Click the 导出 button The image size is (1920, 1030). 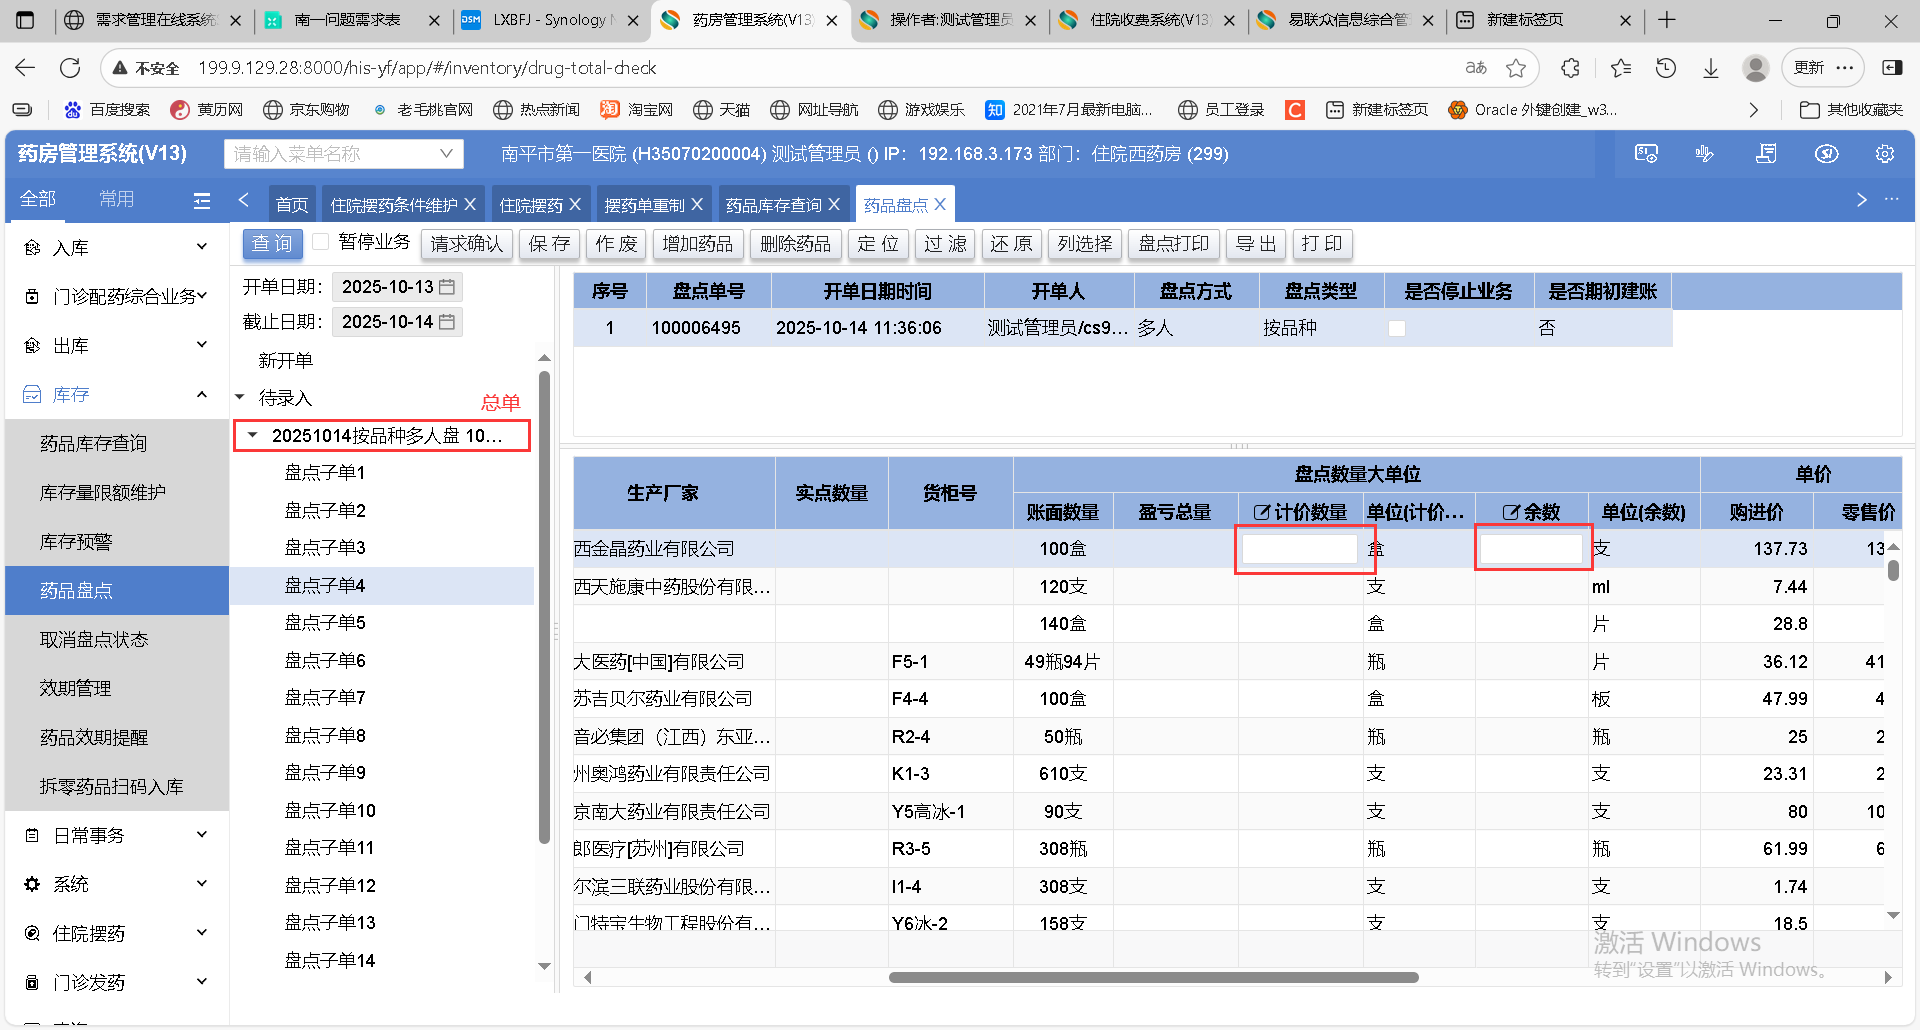[x=1256, y=244]
